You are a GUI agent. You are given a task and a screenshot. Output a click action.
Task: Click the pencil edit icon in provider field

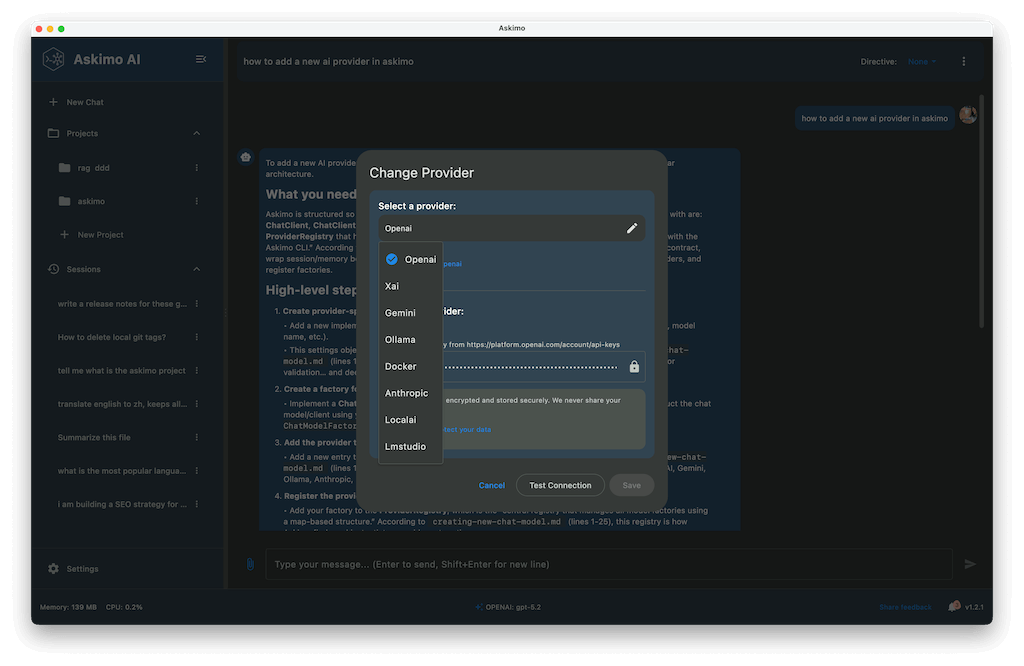(632, 228)
